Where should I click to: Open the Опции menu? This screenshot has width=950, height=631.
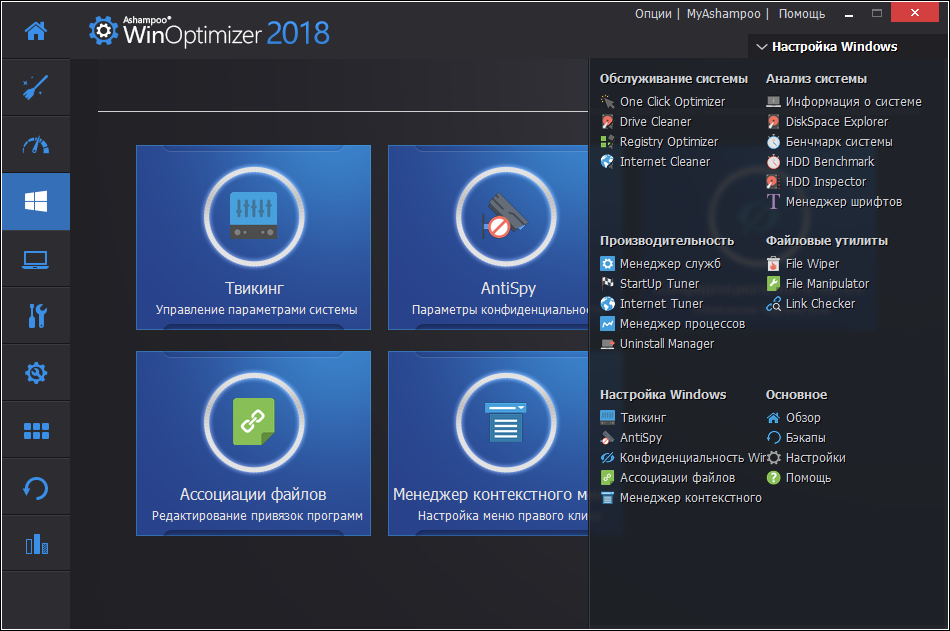pyautogui.click(x=653, y=13)
